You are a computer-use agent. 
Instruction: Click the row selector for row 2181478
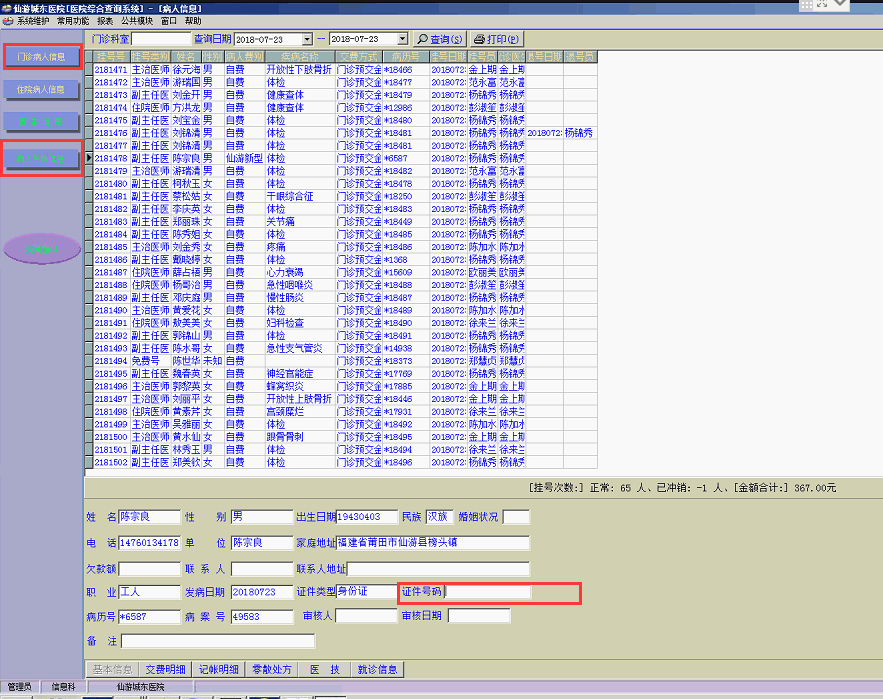[x=89, y=158]
